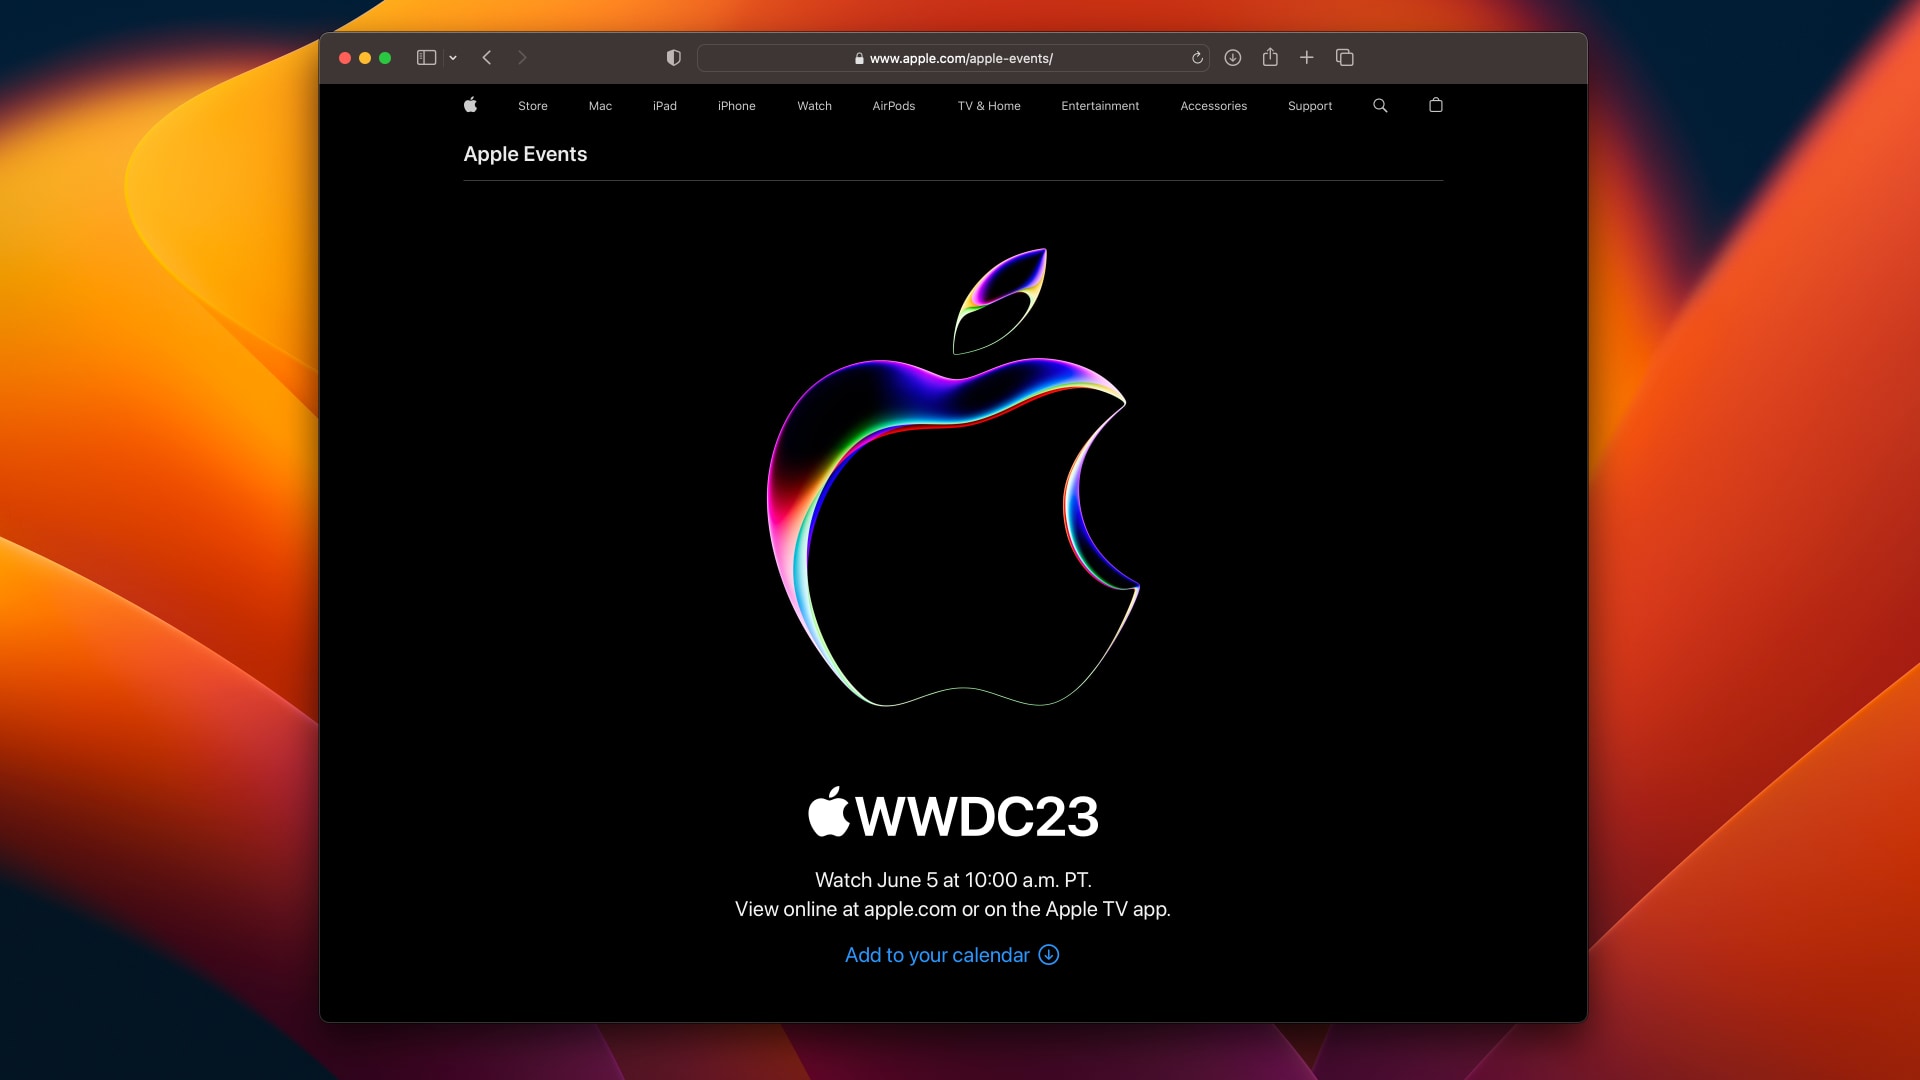Click the address bar showing apple.com URL
This screenshot has height=1080, width=1920.
(953, 58)
